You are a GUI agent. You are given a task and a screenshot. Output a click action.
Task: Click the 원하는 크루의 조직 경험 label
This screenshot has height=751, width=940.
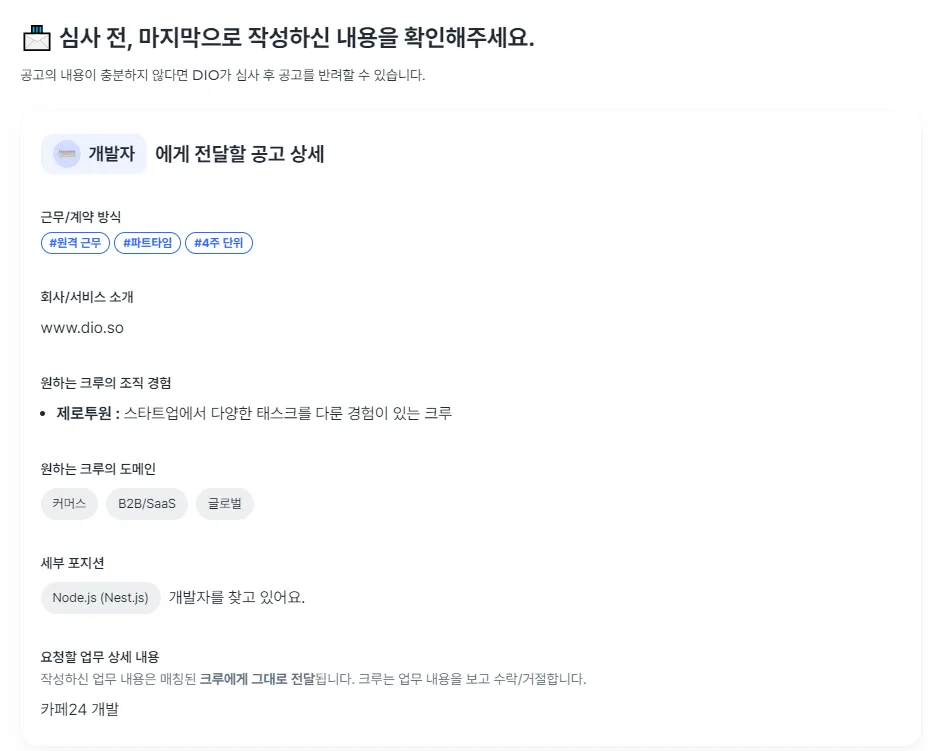[106, 383]
